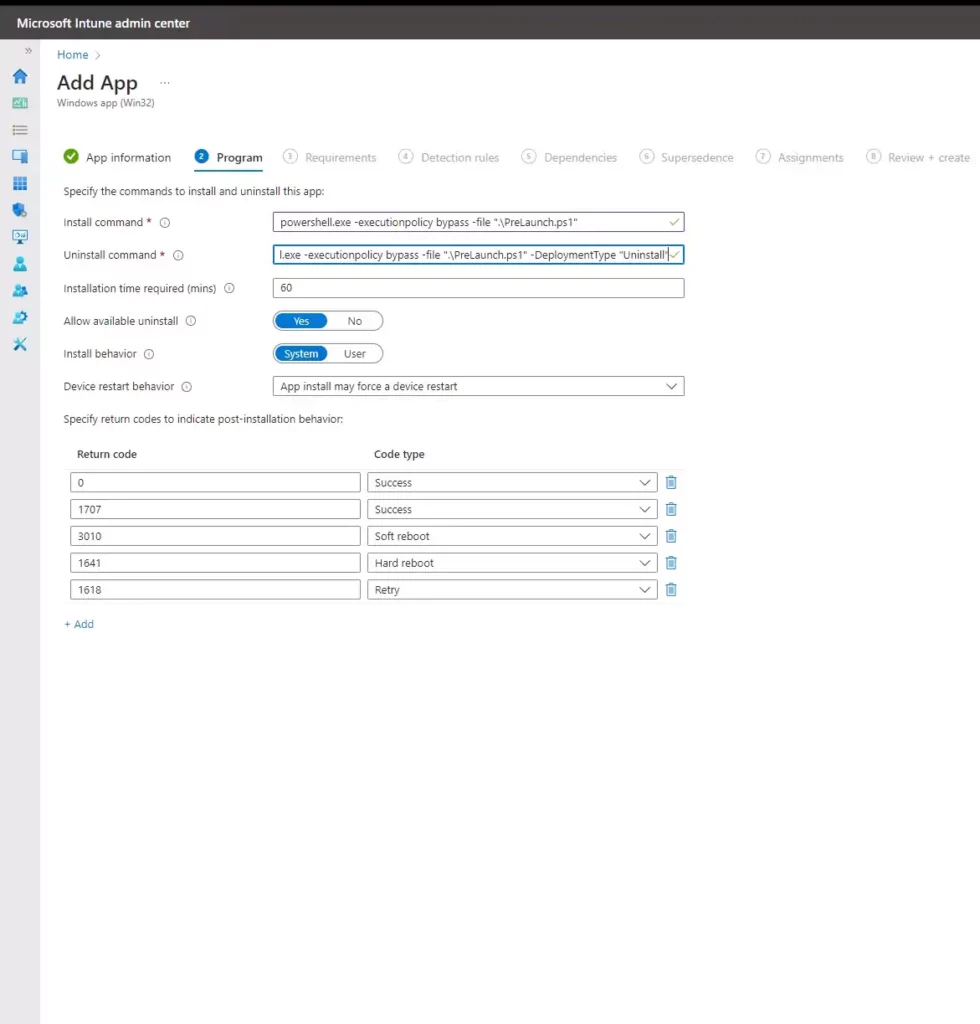Focus the Install command field
This screenshot has height=1024, width=980.
(x=479, y=222)
